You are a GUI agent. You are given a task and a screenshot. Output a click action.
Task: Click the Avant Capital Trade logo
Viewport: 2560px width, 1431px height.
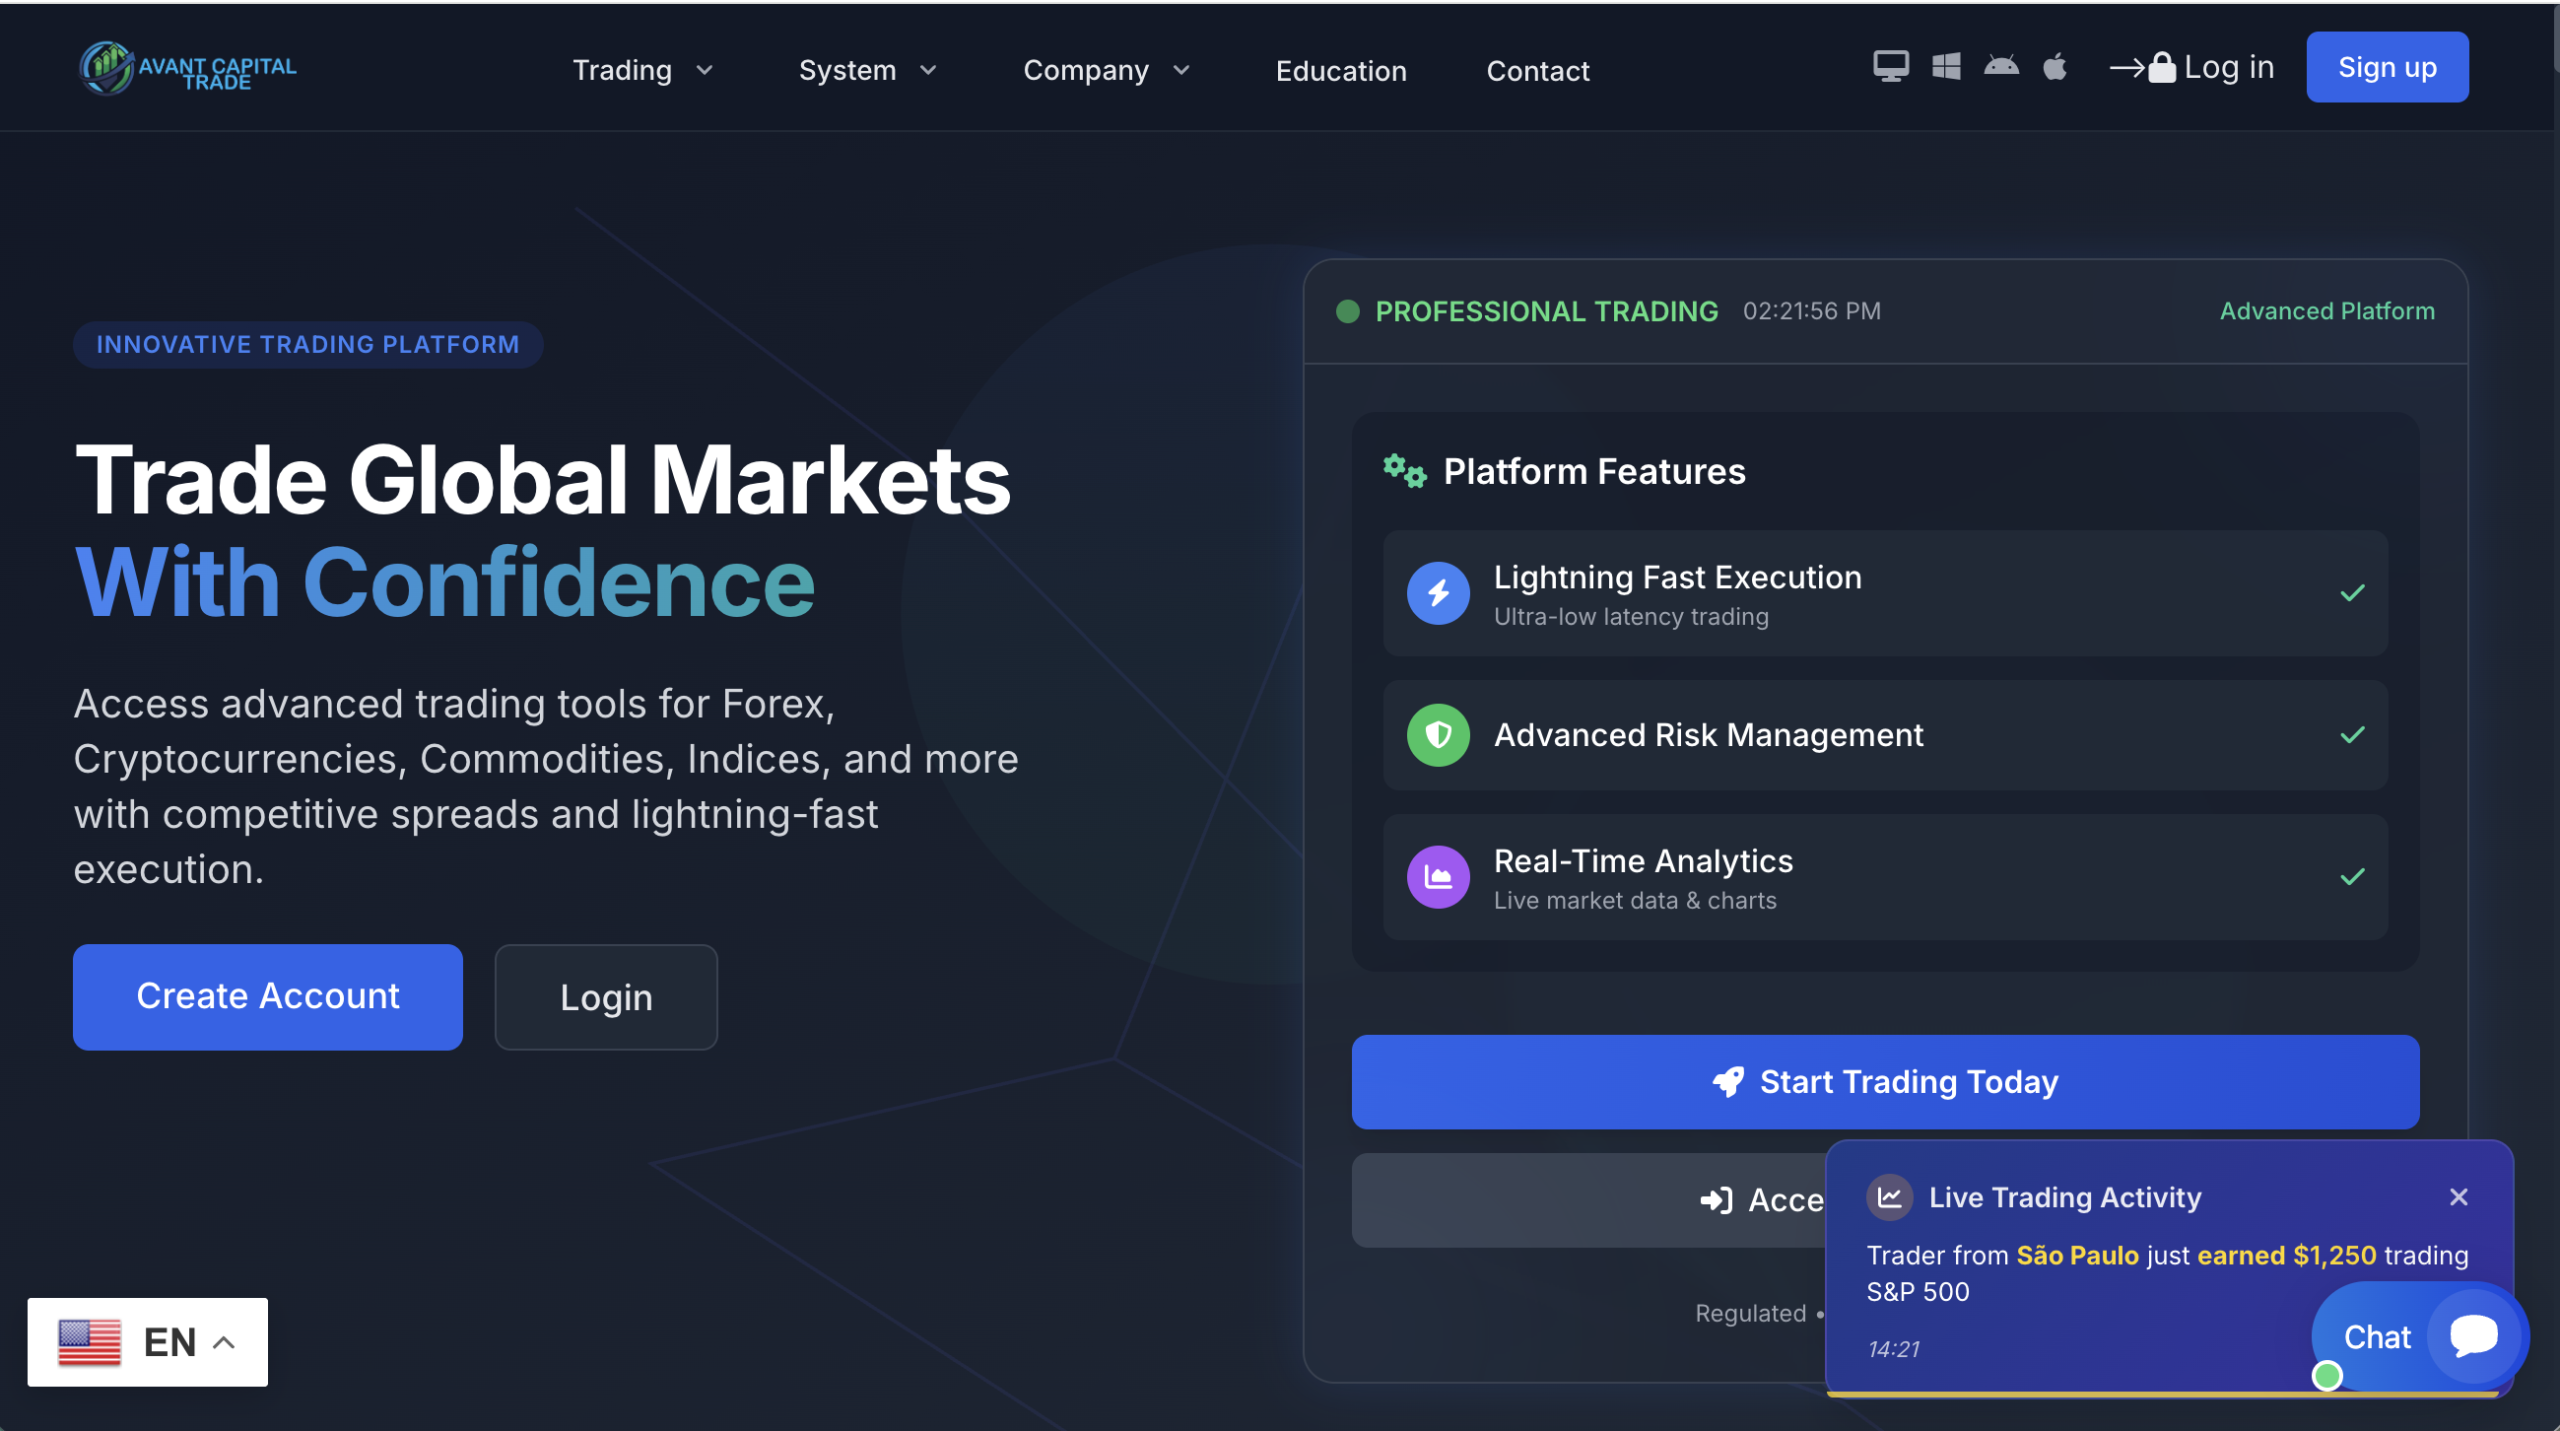(188, 69)
